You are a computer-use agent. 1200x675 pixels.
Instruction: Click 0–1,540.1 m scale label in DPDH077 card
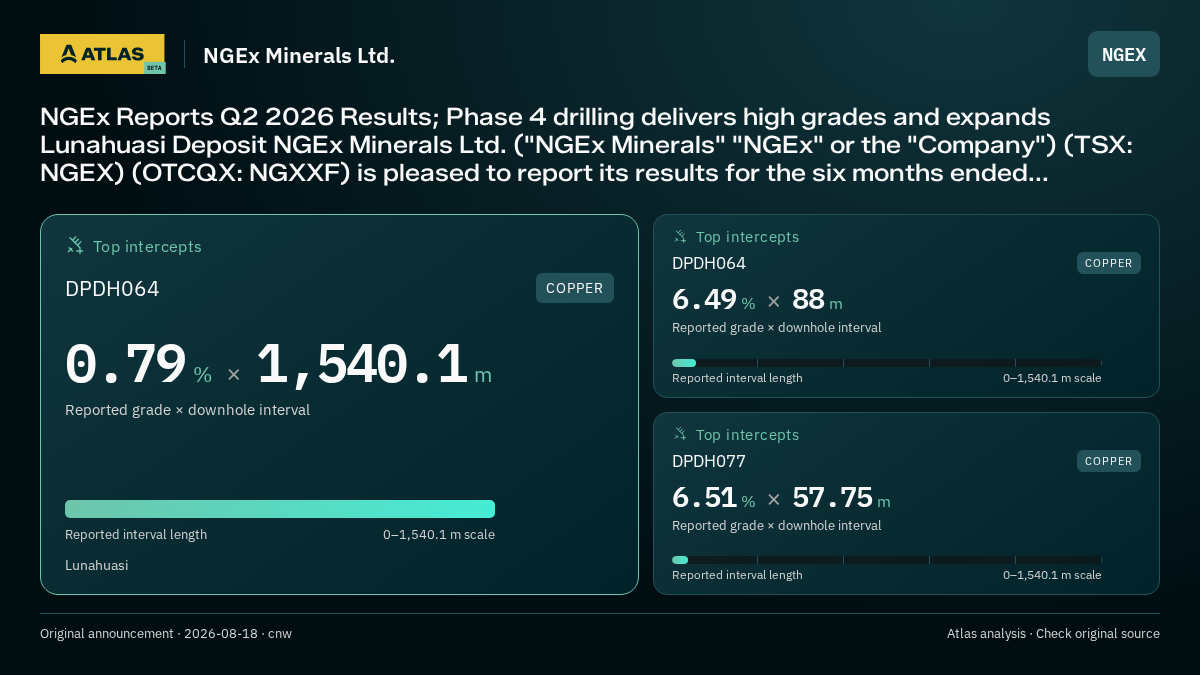[x=1052, y=575]
